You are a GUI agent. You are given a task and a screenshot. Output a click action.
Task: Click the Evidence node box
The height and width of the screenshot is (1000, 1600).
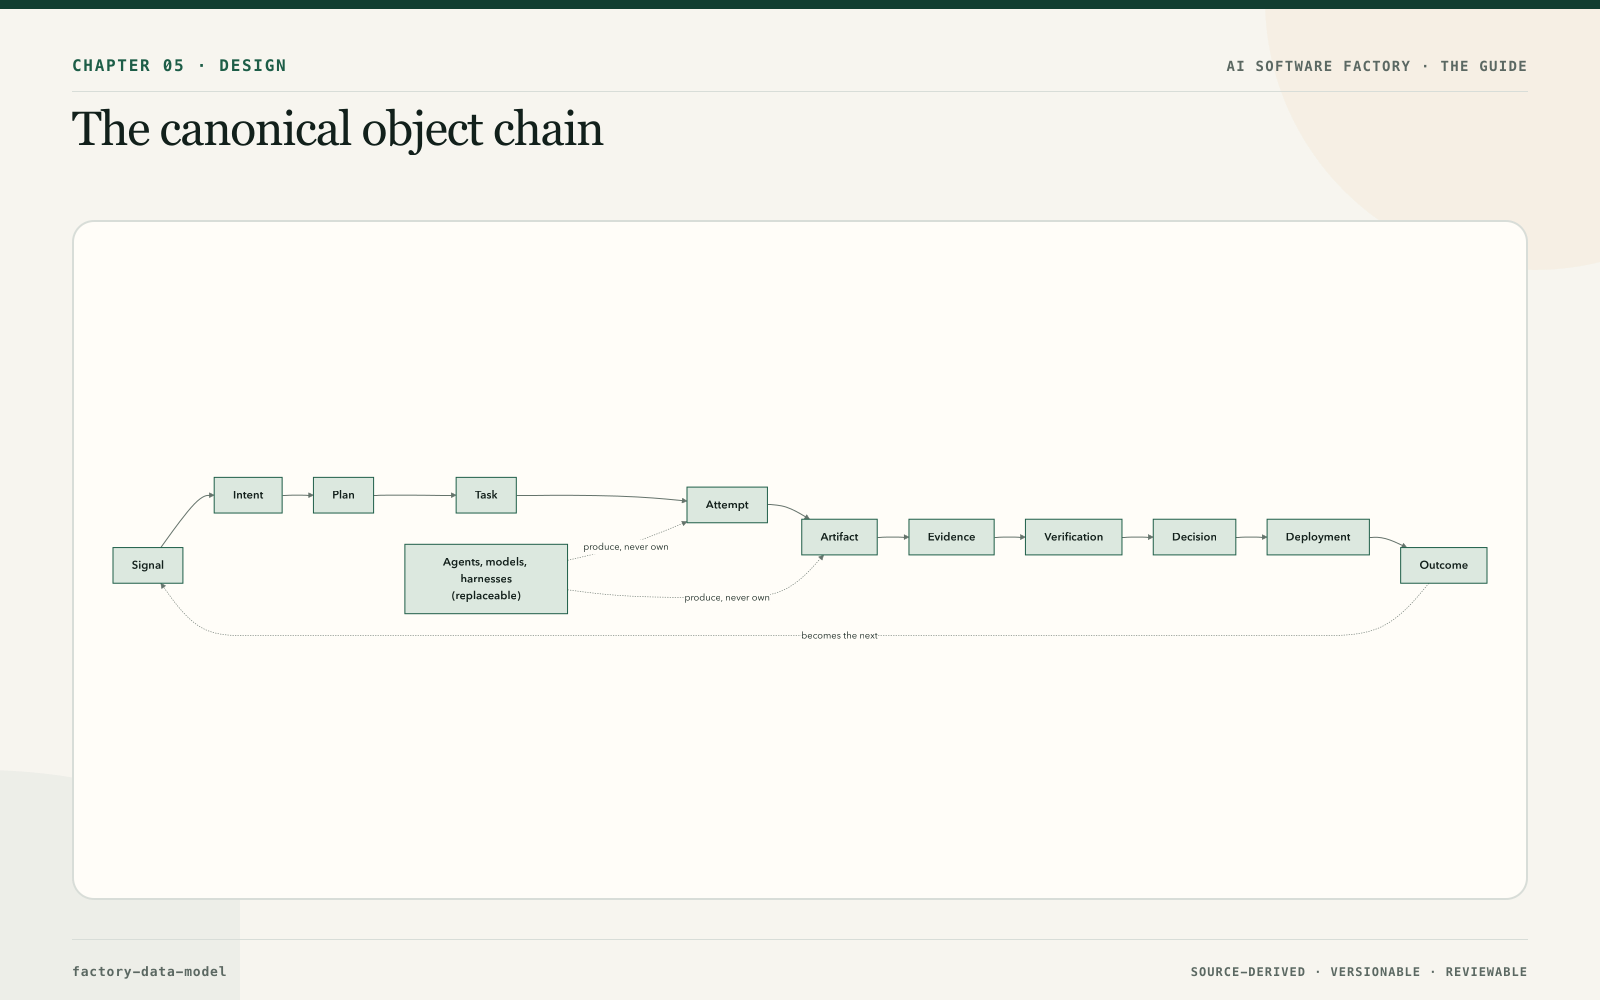point(951,537)
